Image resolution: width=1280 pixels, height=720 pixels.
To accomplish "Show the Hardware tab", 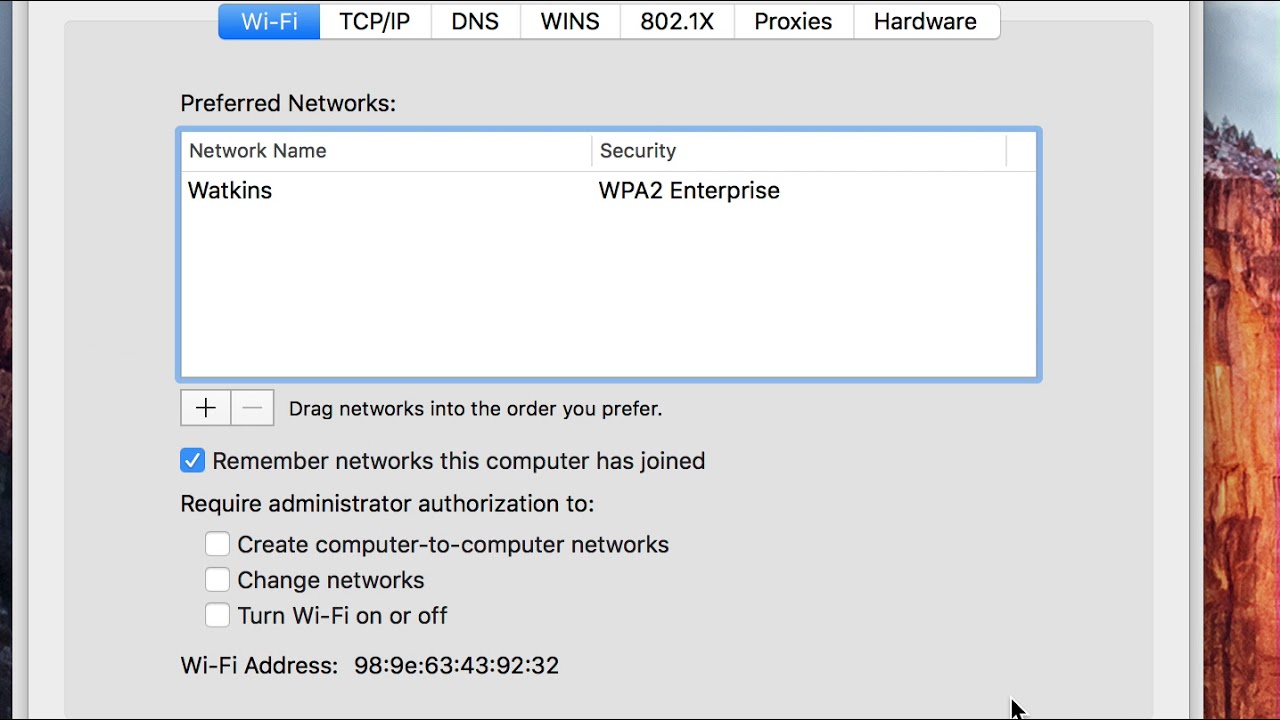I will [x=925, y=22].
